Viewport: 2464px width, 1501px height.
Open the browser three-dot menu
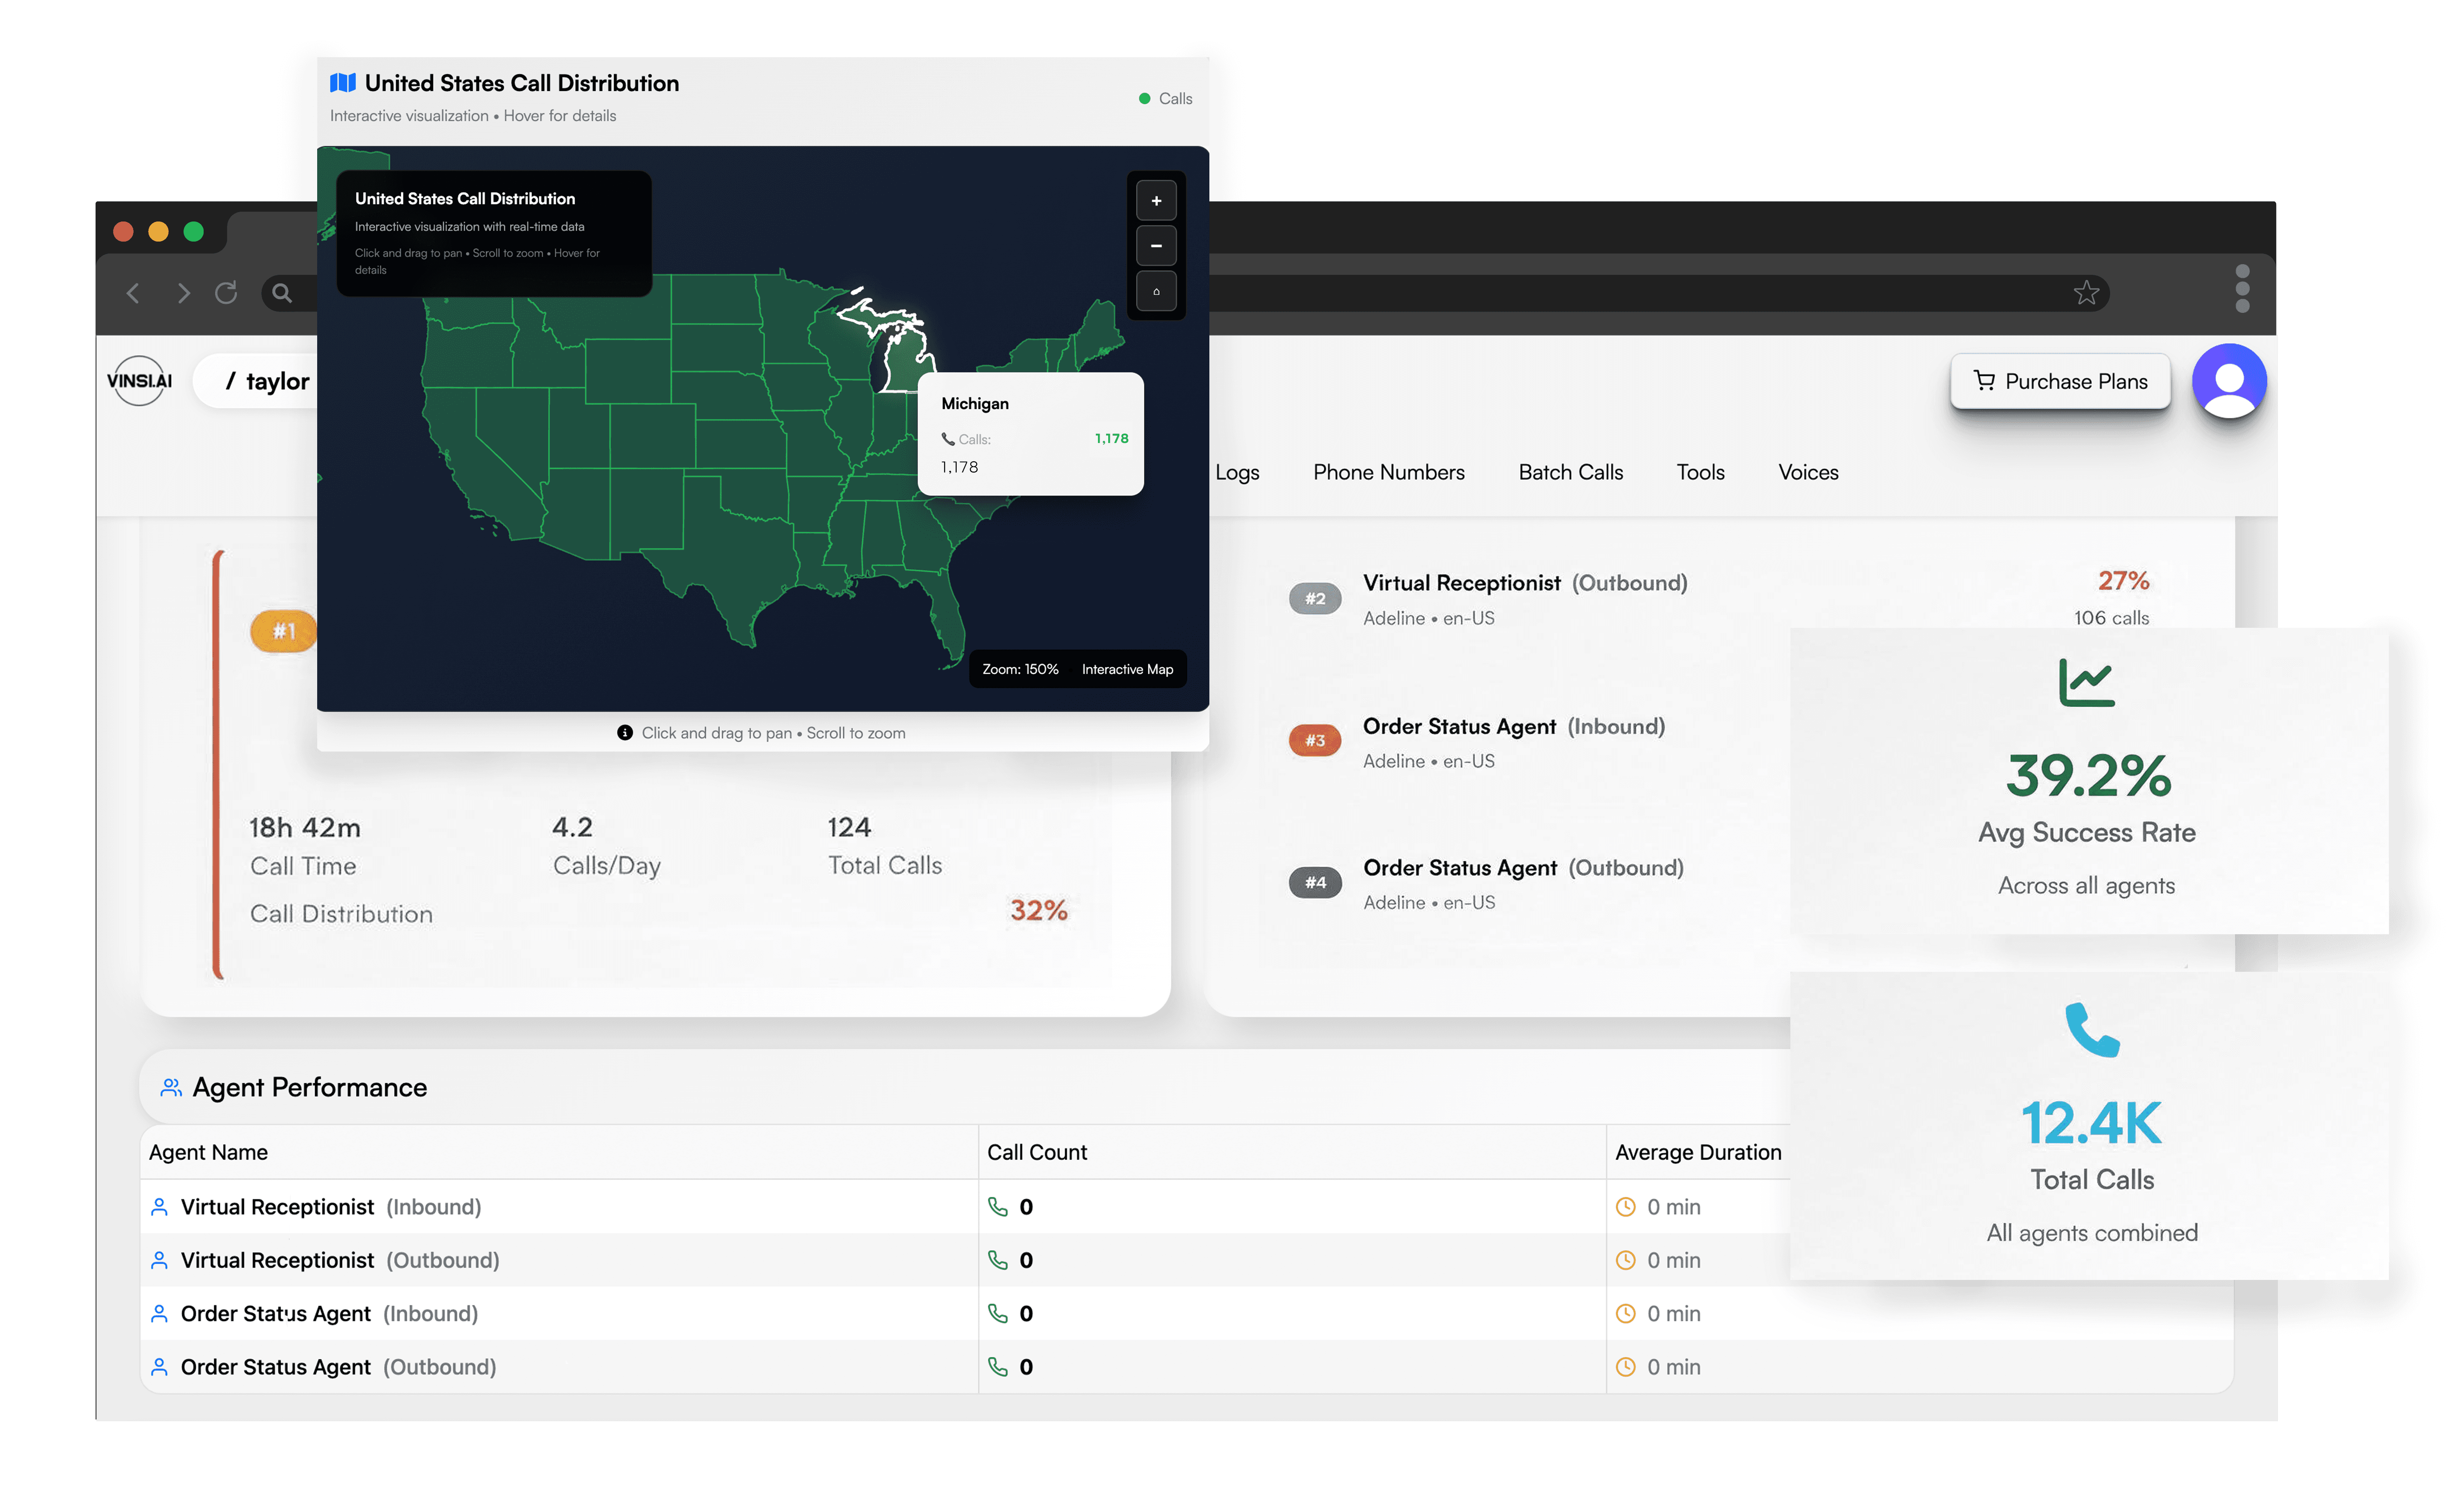click(2242, 289)
